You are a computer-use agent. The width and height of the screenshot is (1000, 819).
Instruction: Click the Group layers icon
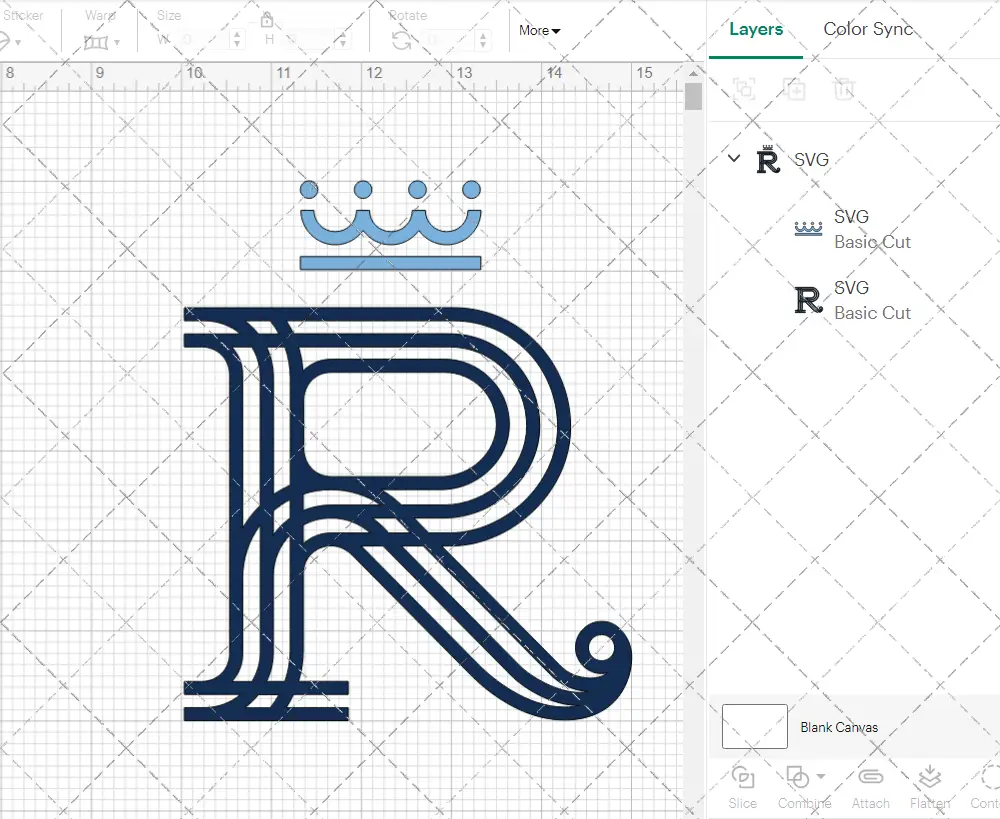click(743, 89)
